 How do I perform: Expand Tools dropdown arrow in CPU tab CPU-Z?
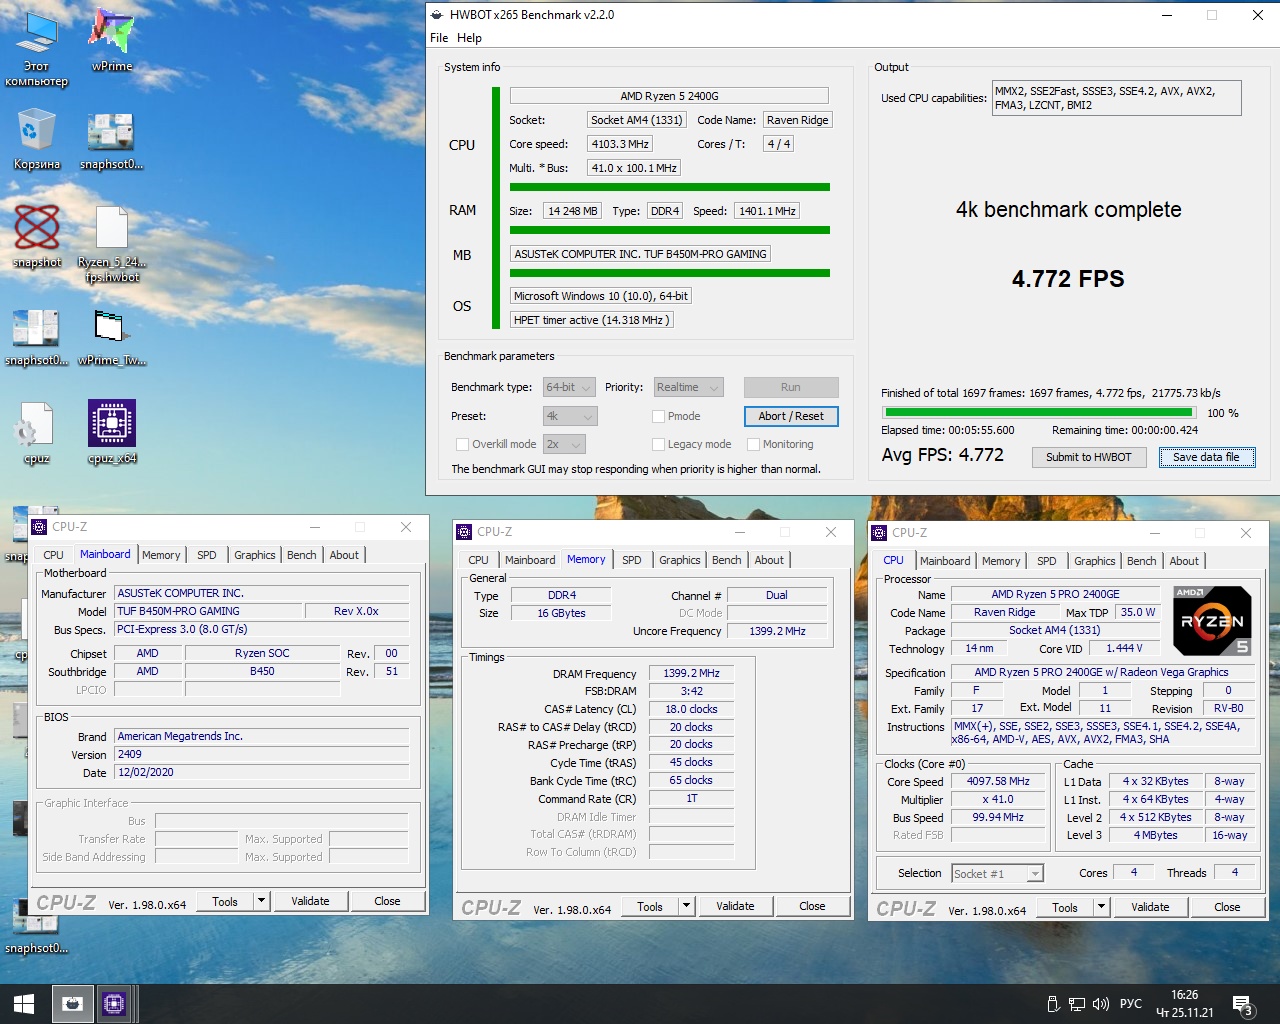pos(1101,907)
